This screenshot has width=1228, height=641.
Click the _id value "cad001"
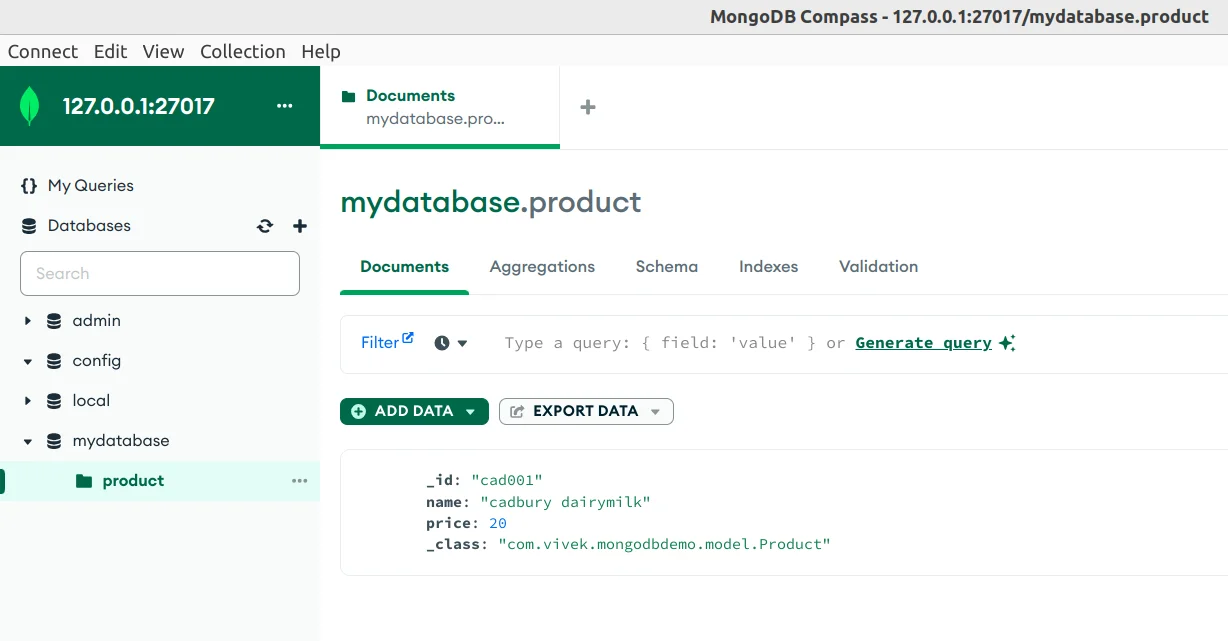(507, 481)
